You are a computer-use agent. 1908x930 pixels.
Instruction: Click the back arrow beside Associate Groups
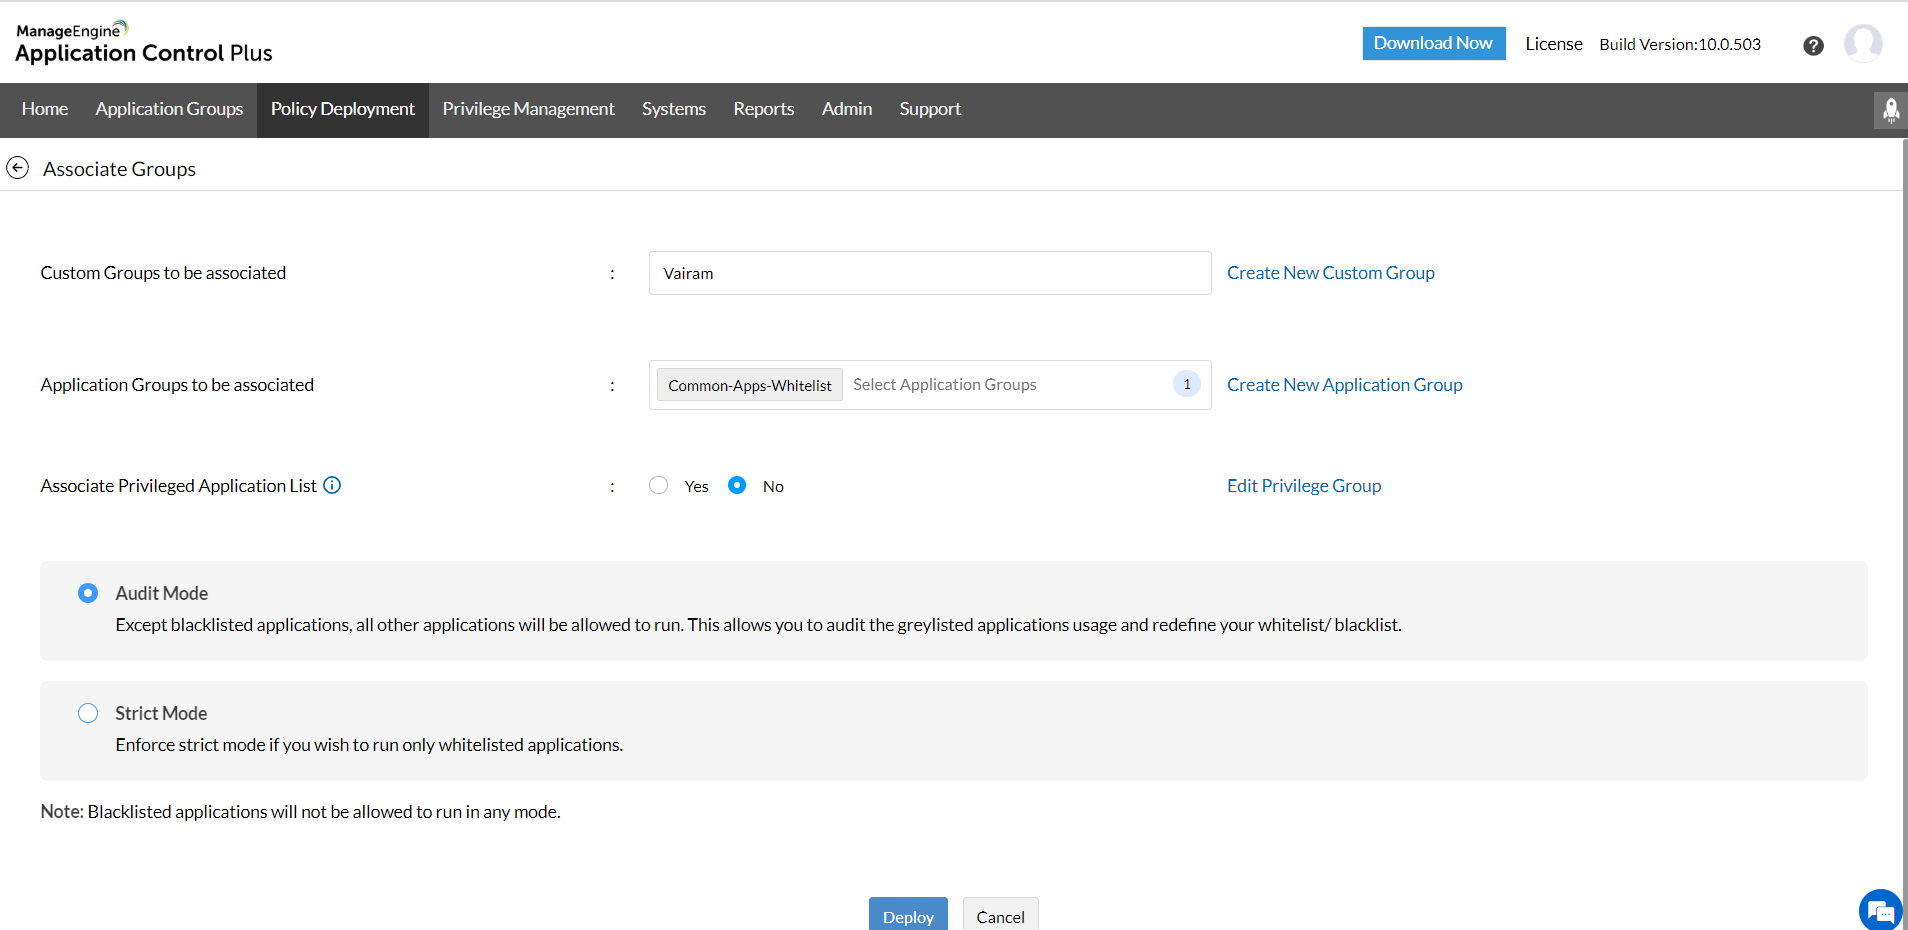(17, 168)
